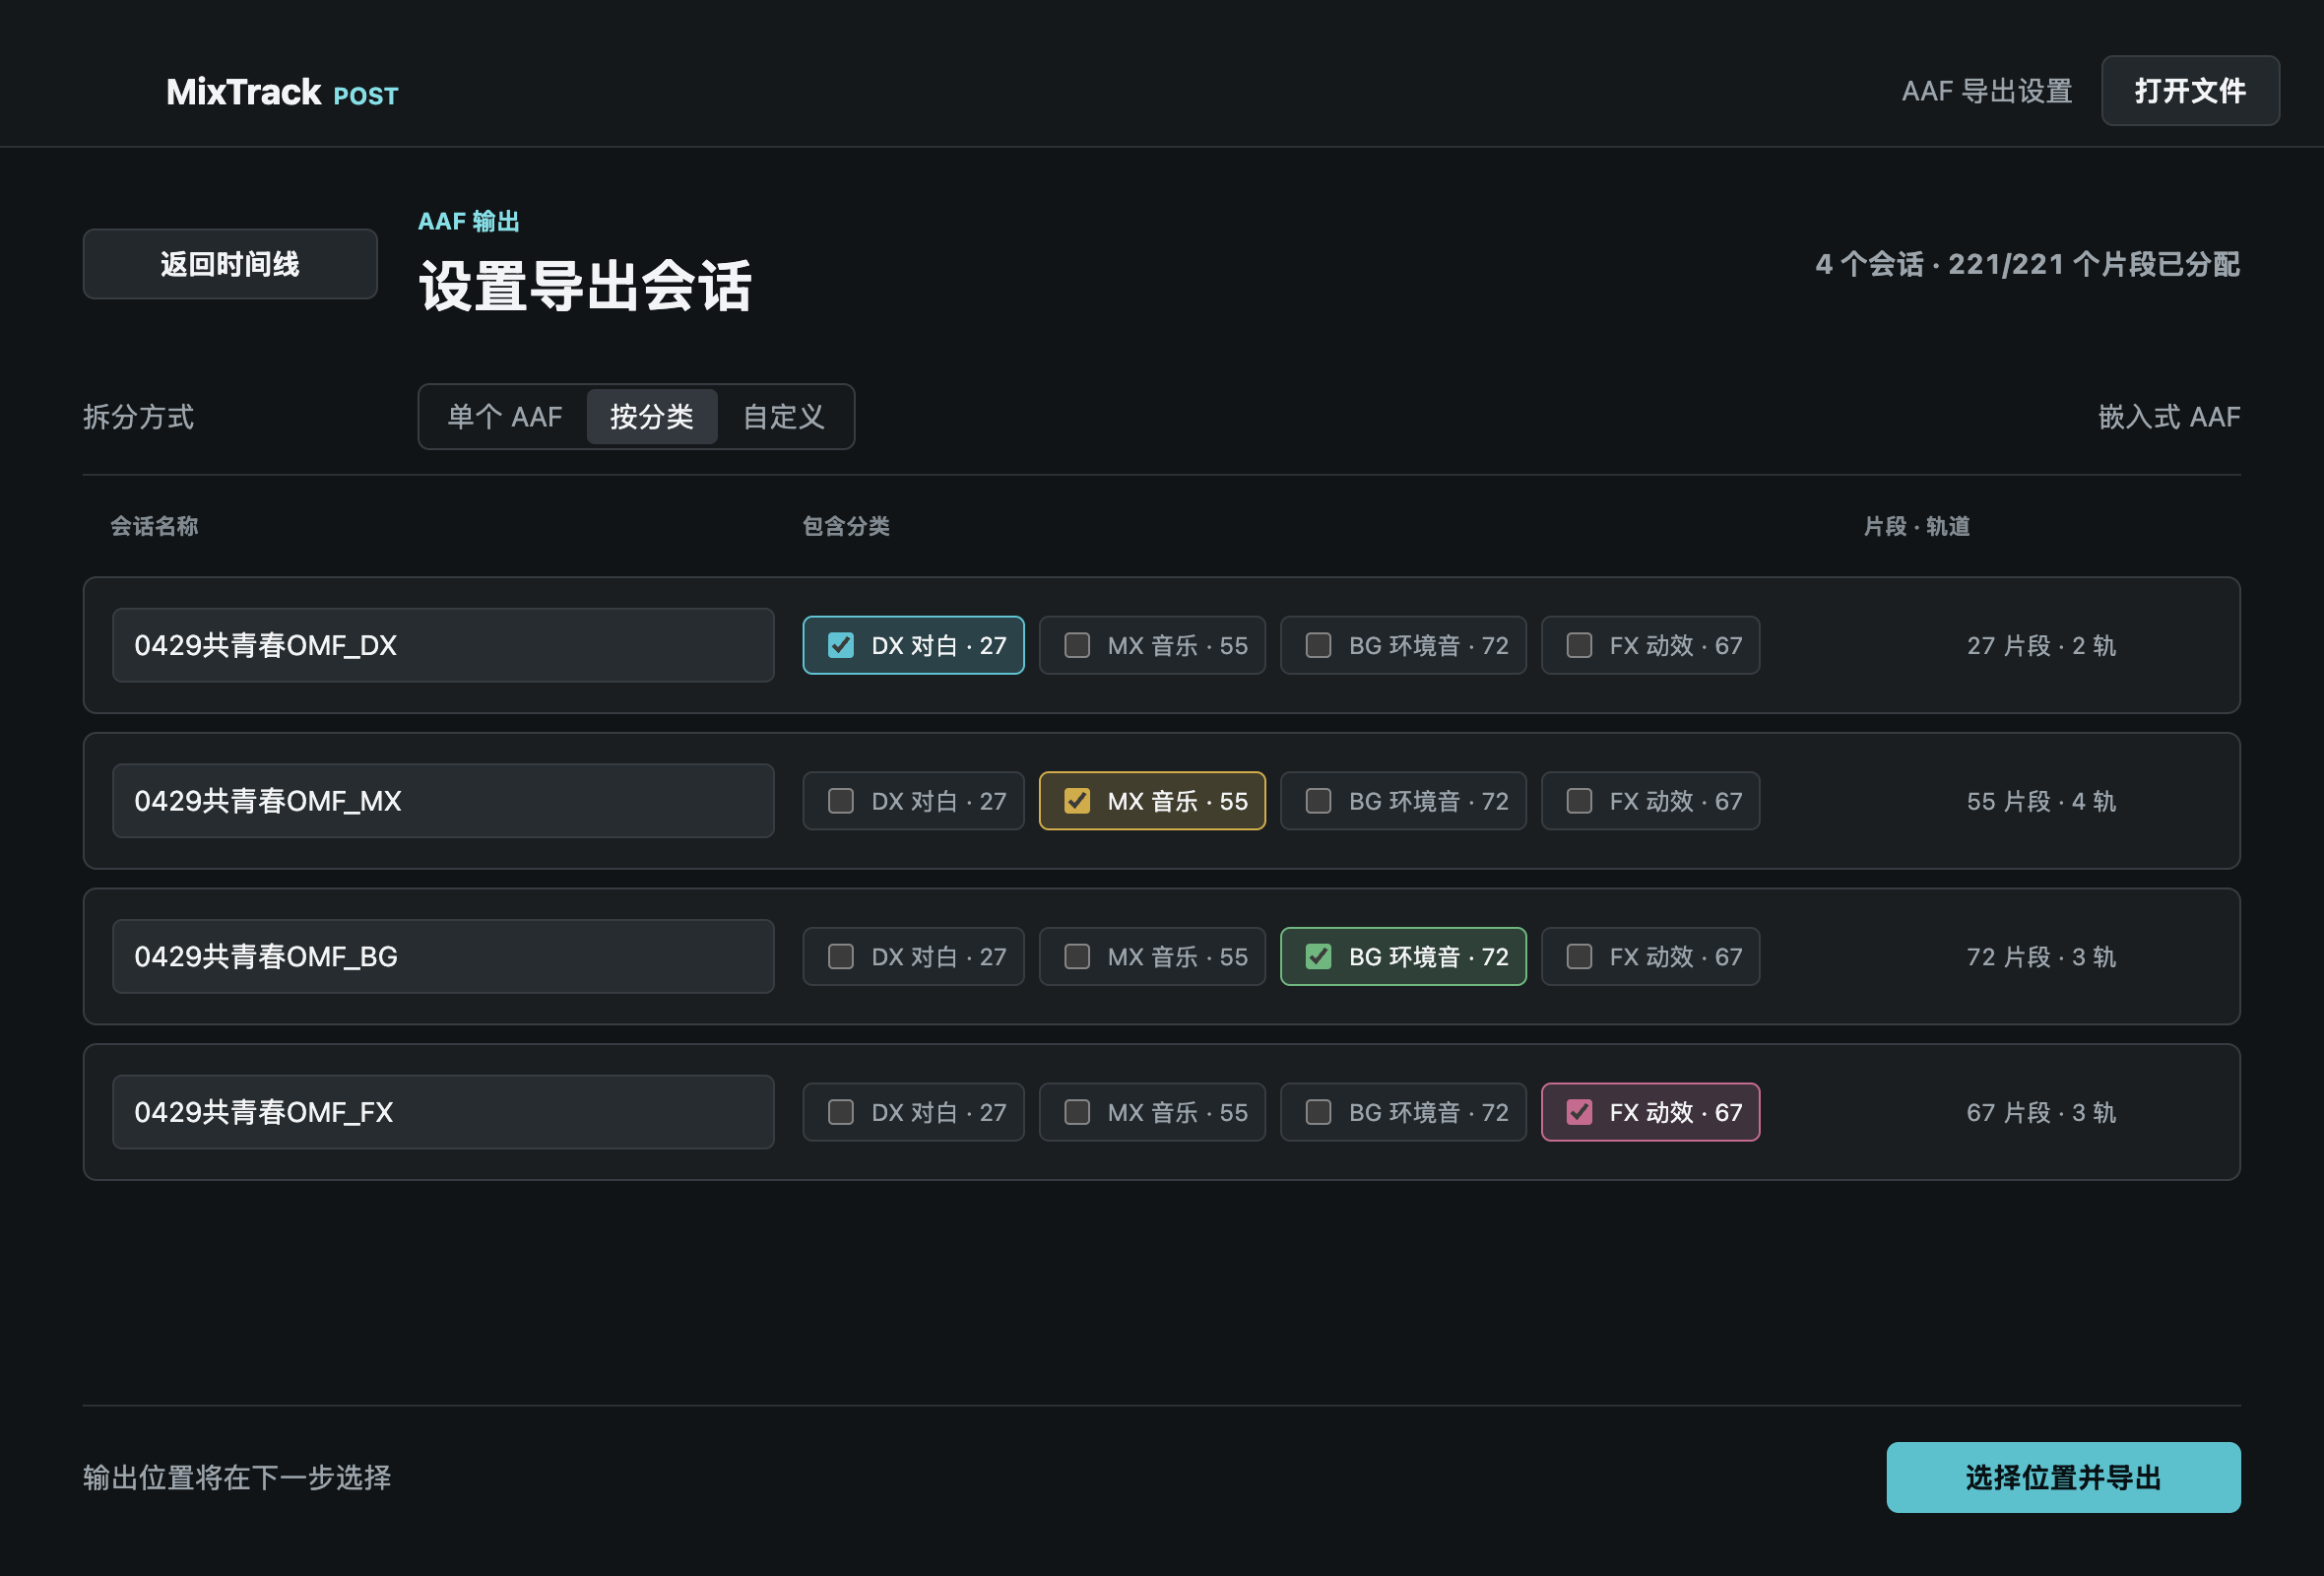Switch split mode to 自定义
The image size is (2324, 1576).
(783, 417)
